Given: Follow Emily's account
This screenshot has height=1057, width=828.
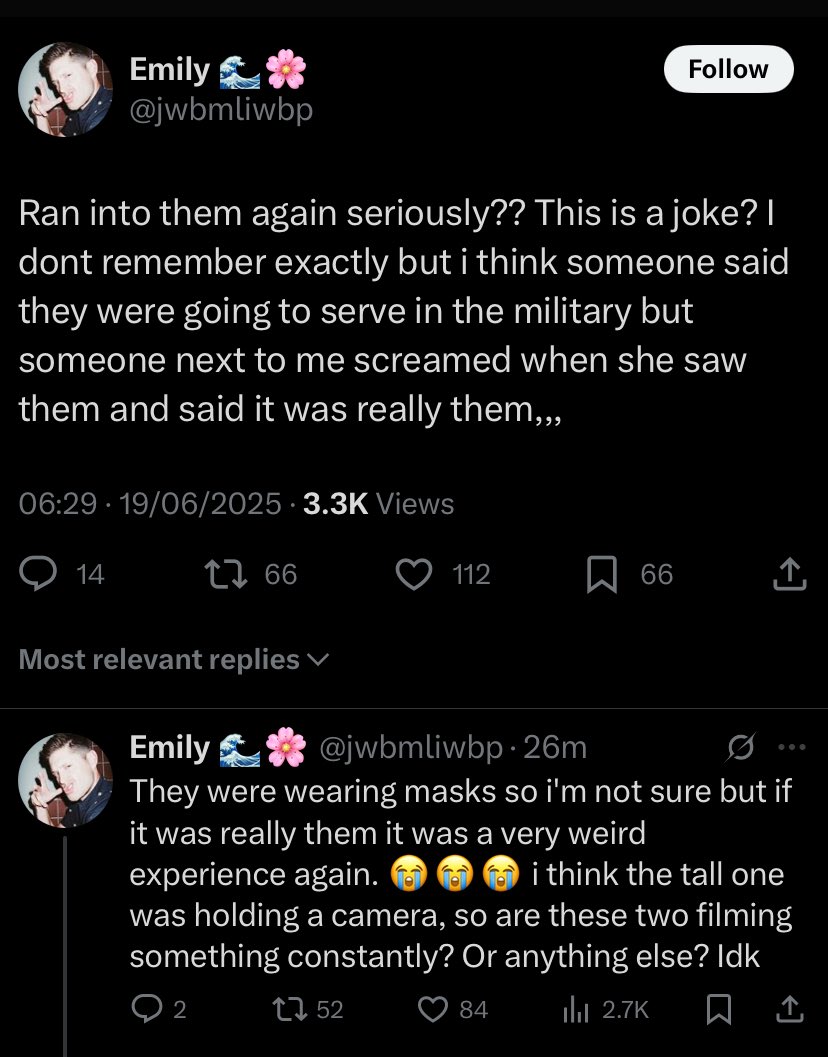Looking at the screenshot, I should [729, 69].
